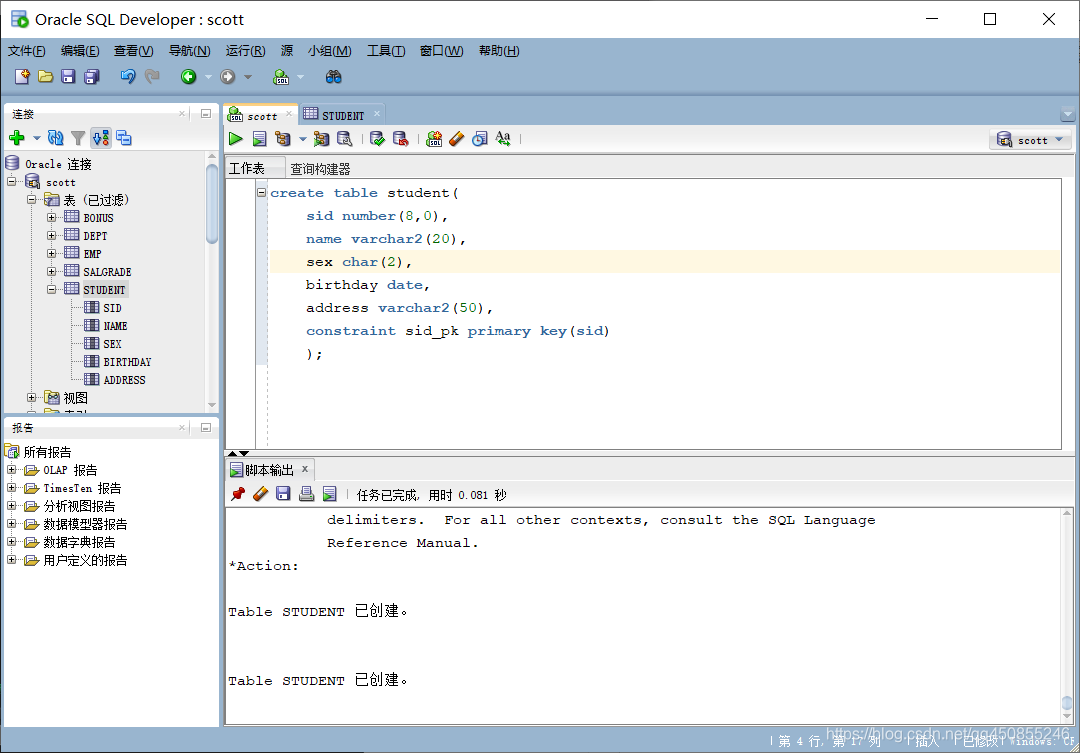Click the editor tab list dropdown at far right

click(x=1068, y=114)
